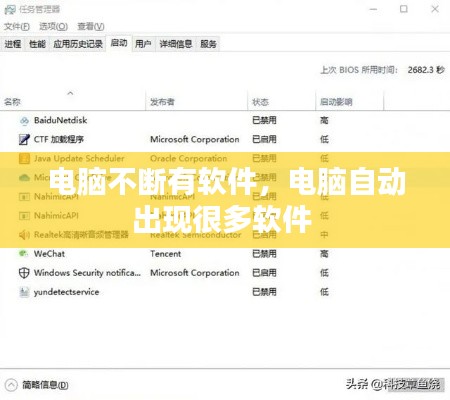
Task: Open the 查看(V) menu
Action: (x=91, y=26)
